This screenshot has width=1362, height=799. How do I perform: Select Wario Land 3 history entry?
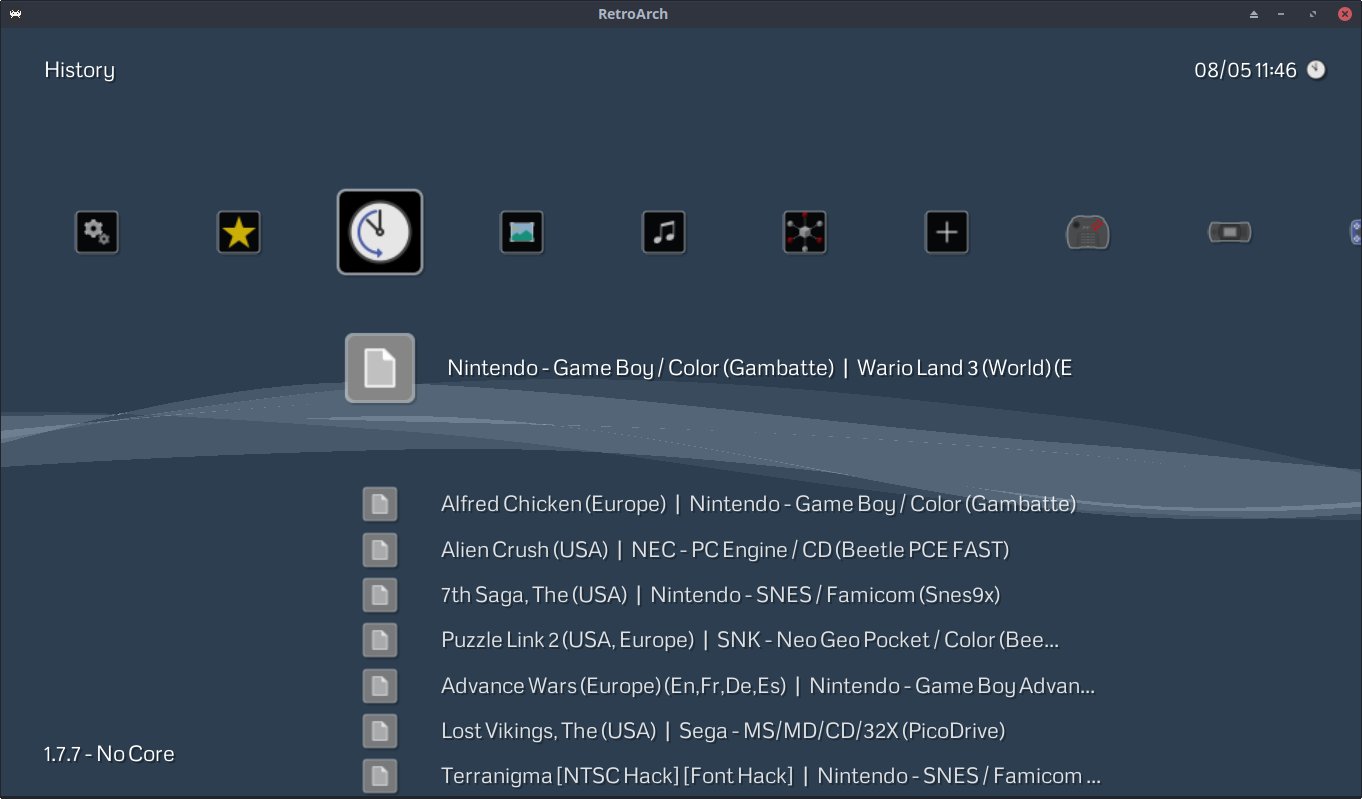(759, 368)
